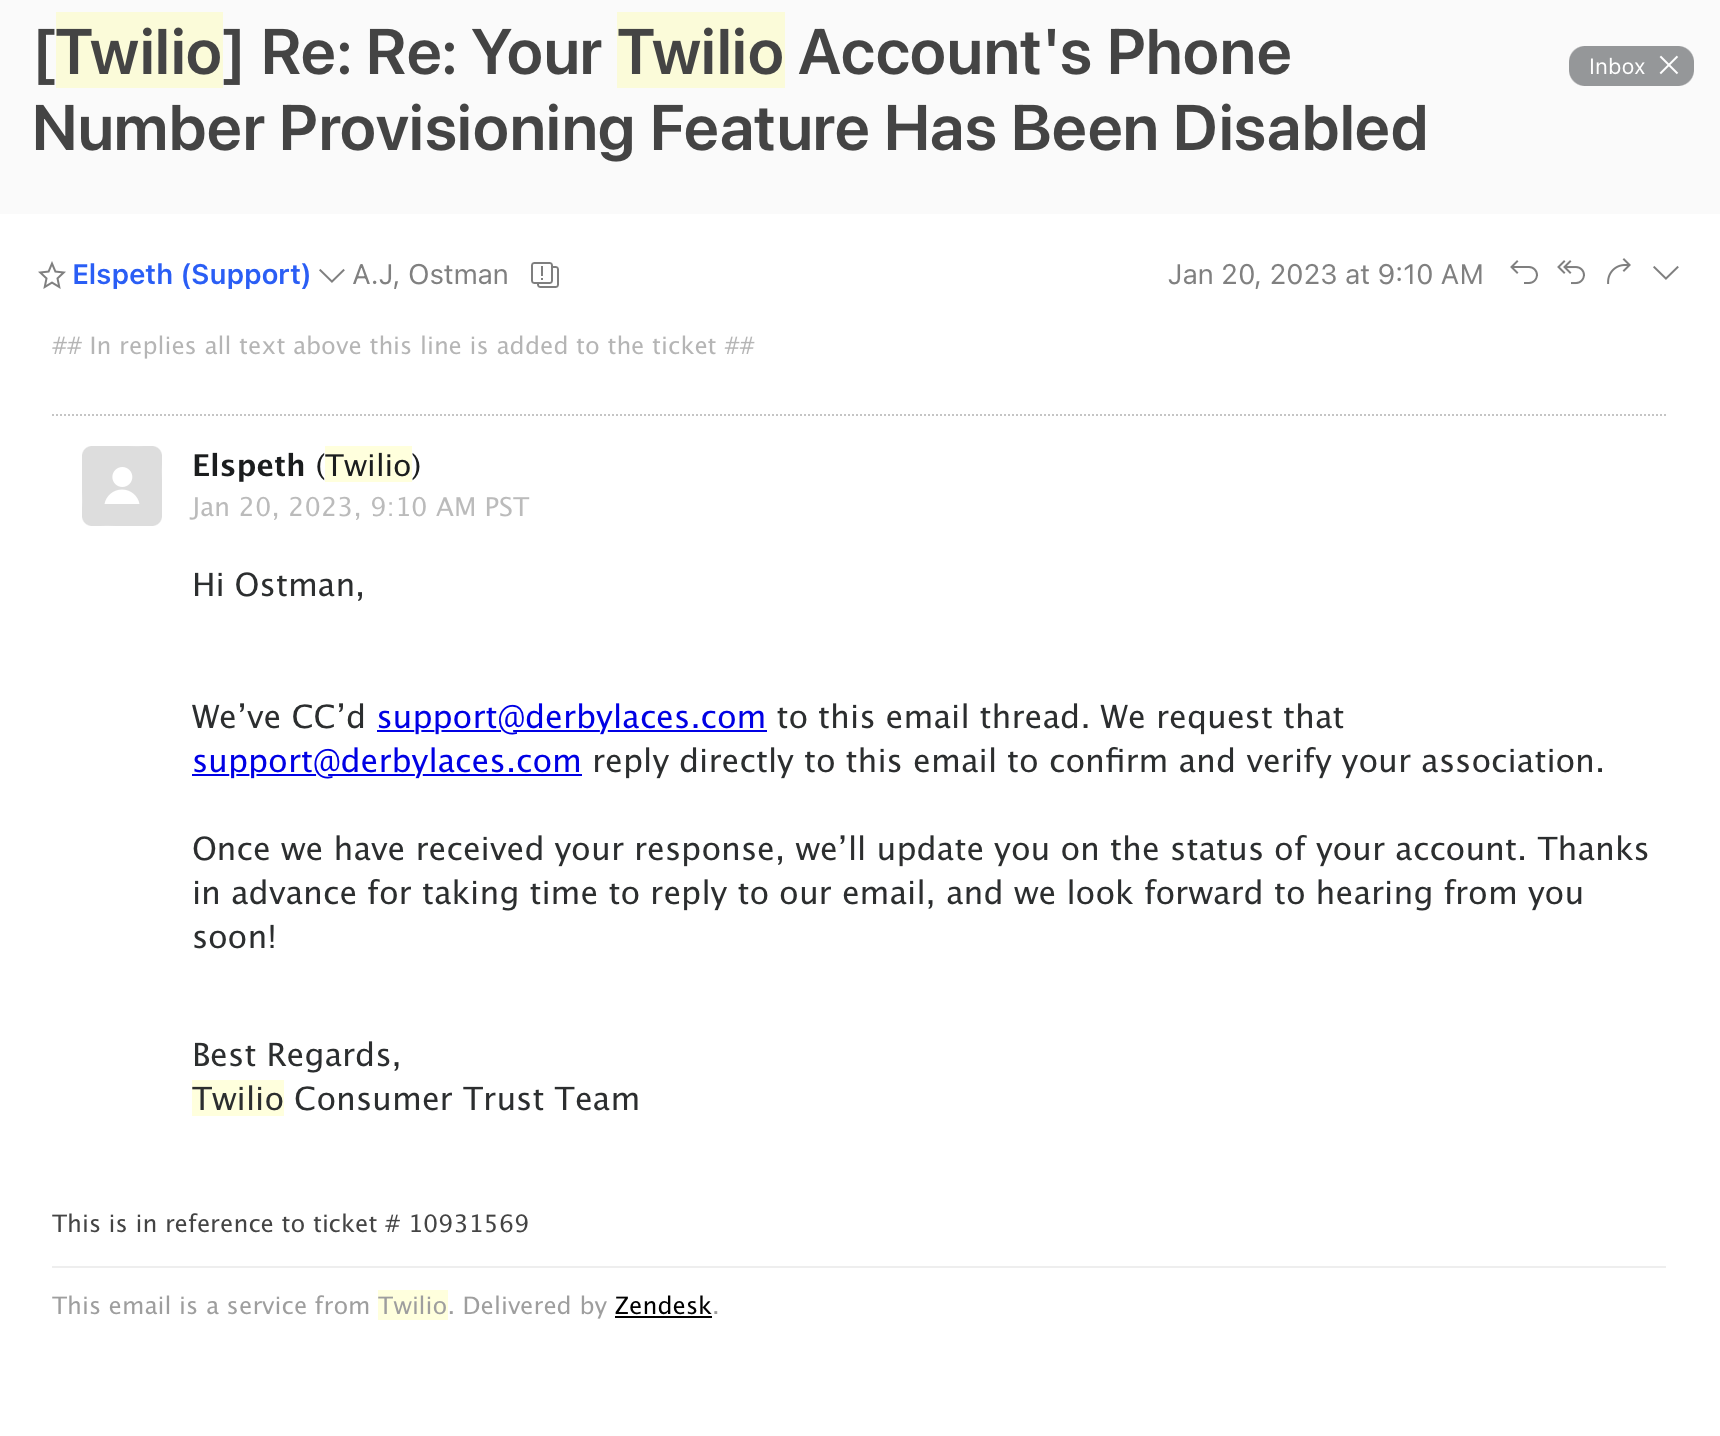The height and width of the screenshot is (1436, 1720).
Task: Click the message info icon near recipients
Action: (545, 275)
